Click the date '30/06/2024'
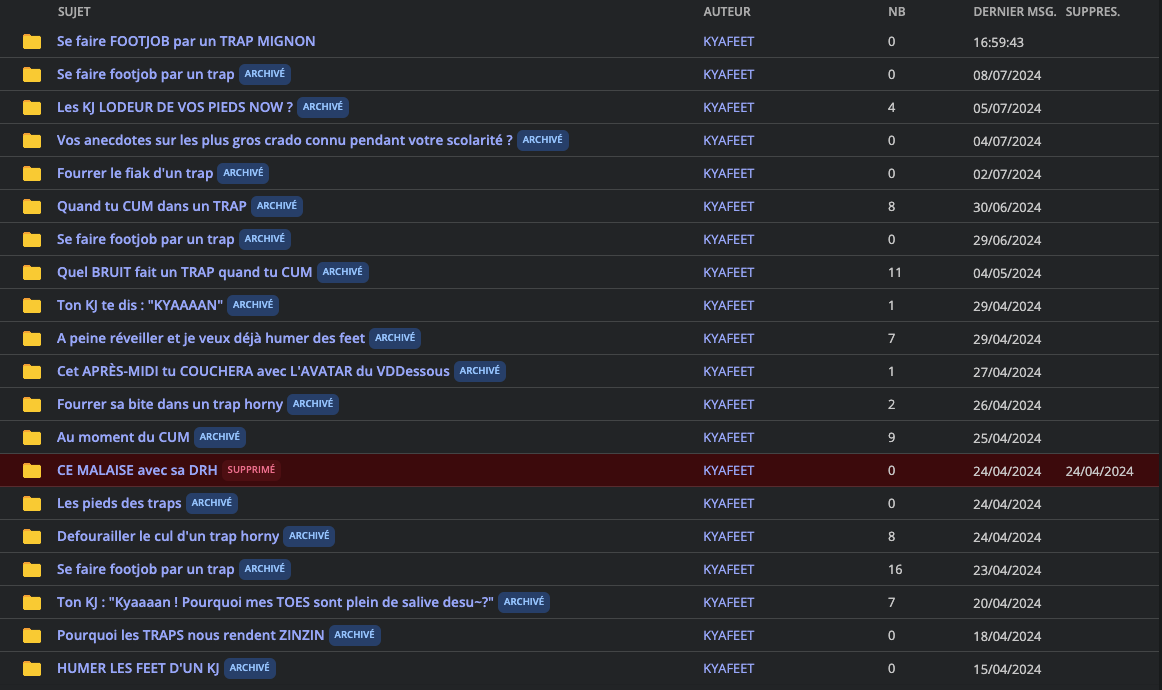The height and width of the screenshot is (690, 1162). pyautogui.click(x=1007, y=208)
